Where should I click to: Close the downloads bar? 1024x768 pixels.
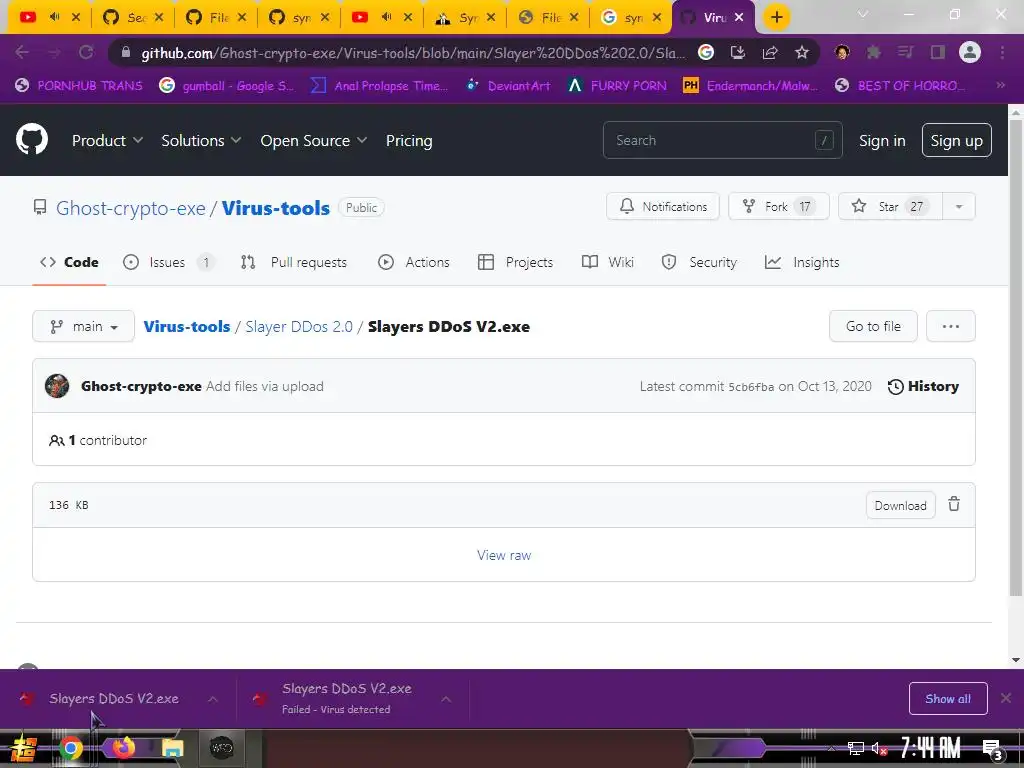coord(1006,698)
